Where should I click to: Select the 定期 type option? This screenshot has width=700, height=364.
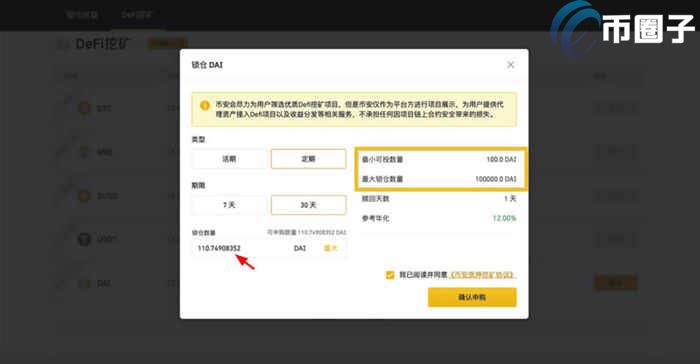click(x=308, y=159)
